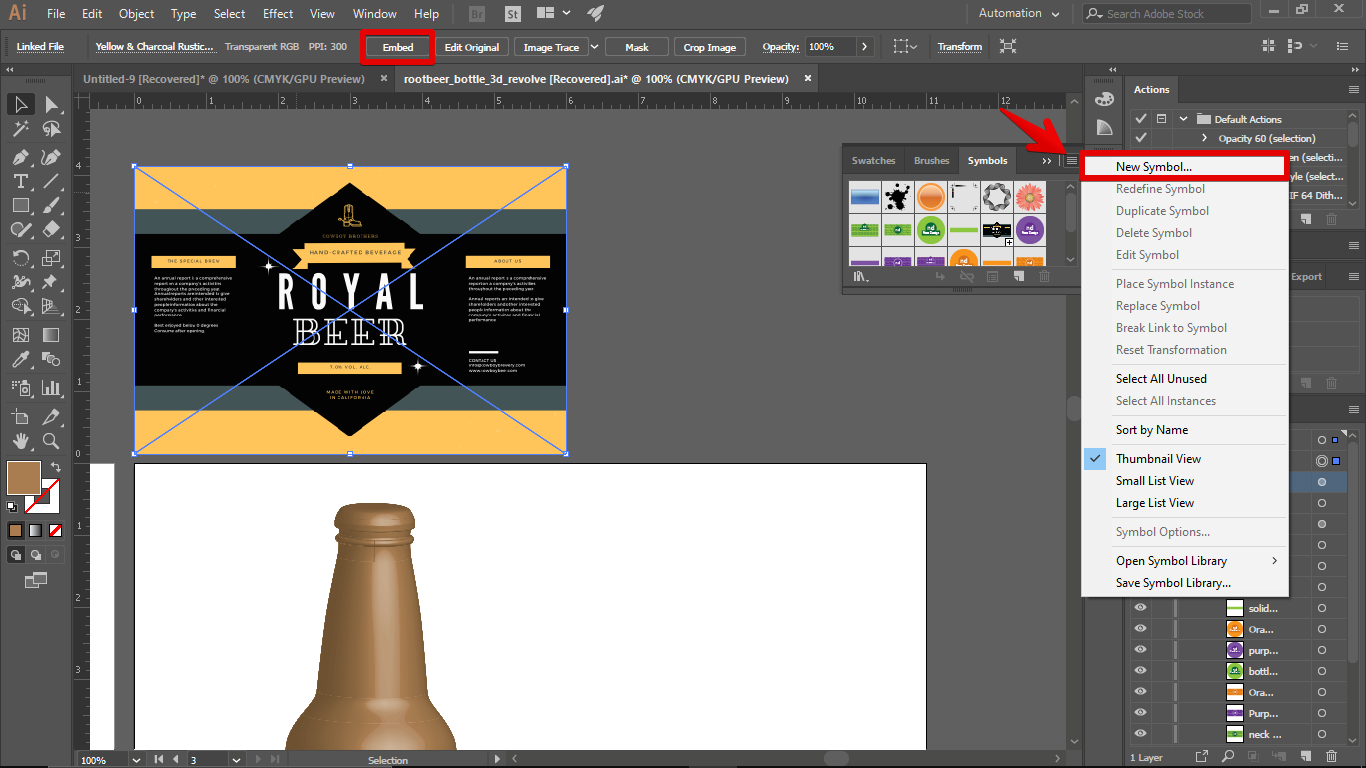Activate the Zoom magnifier tool

click(51, 440)
